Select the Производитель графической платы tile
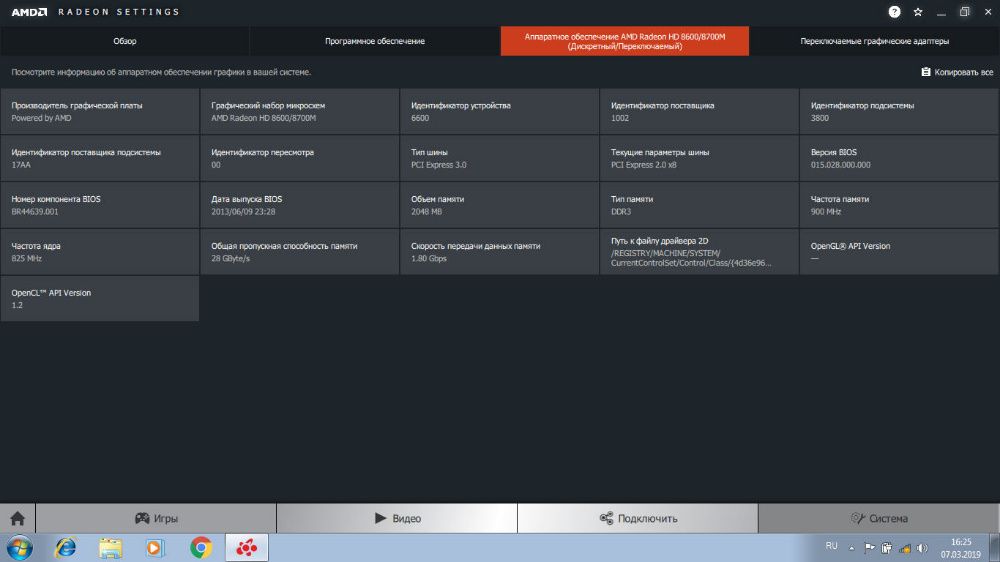This screenshot has height=562, width=1000. point(99,112)
